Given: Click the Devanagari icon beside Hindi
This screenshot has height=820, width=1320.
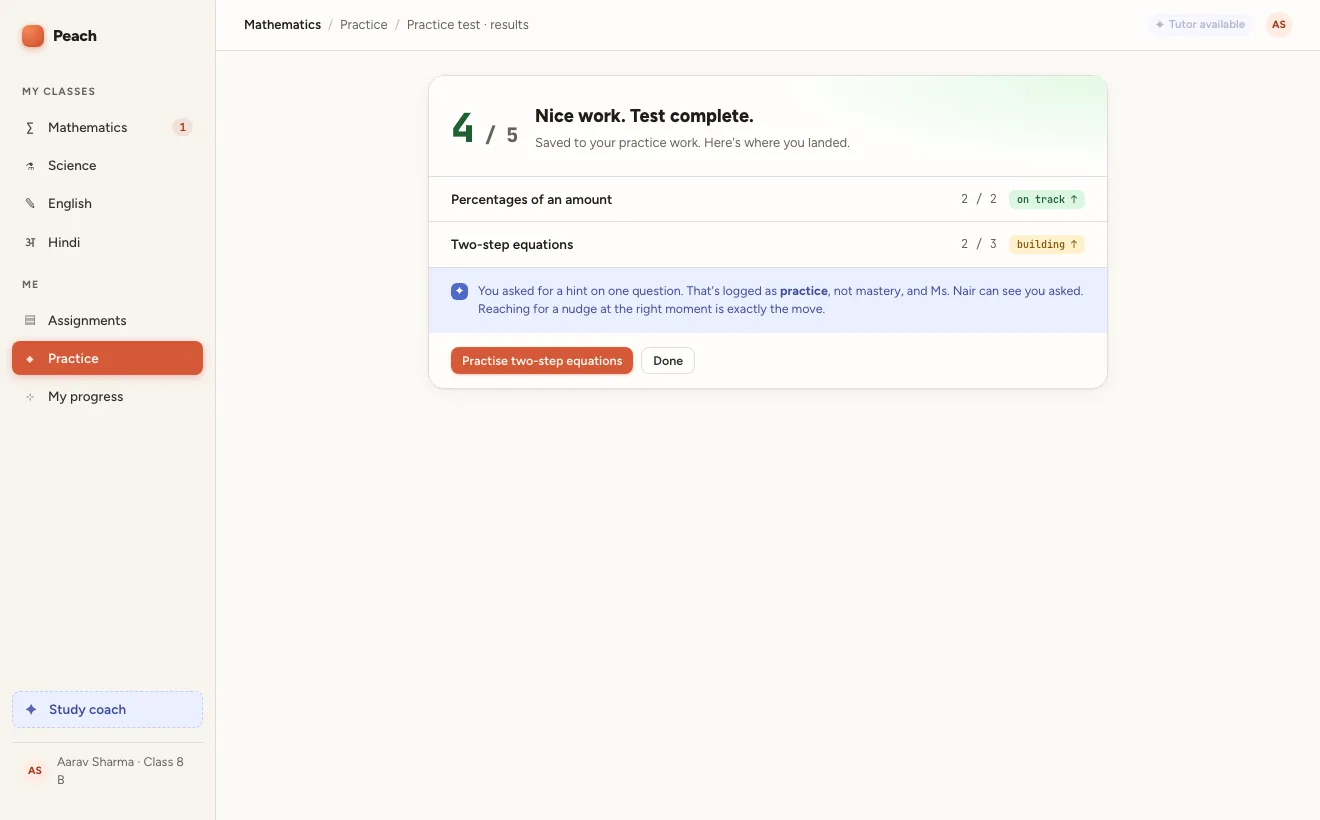Looking at the screenshot, I should 30,243.
